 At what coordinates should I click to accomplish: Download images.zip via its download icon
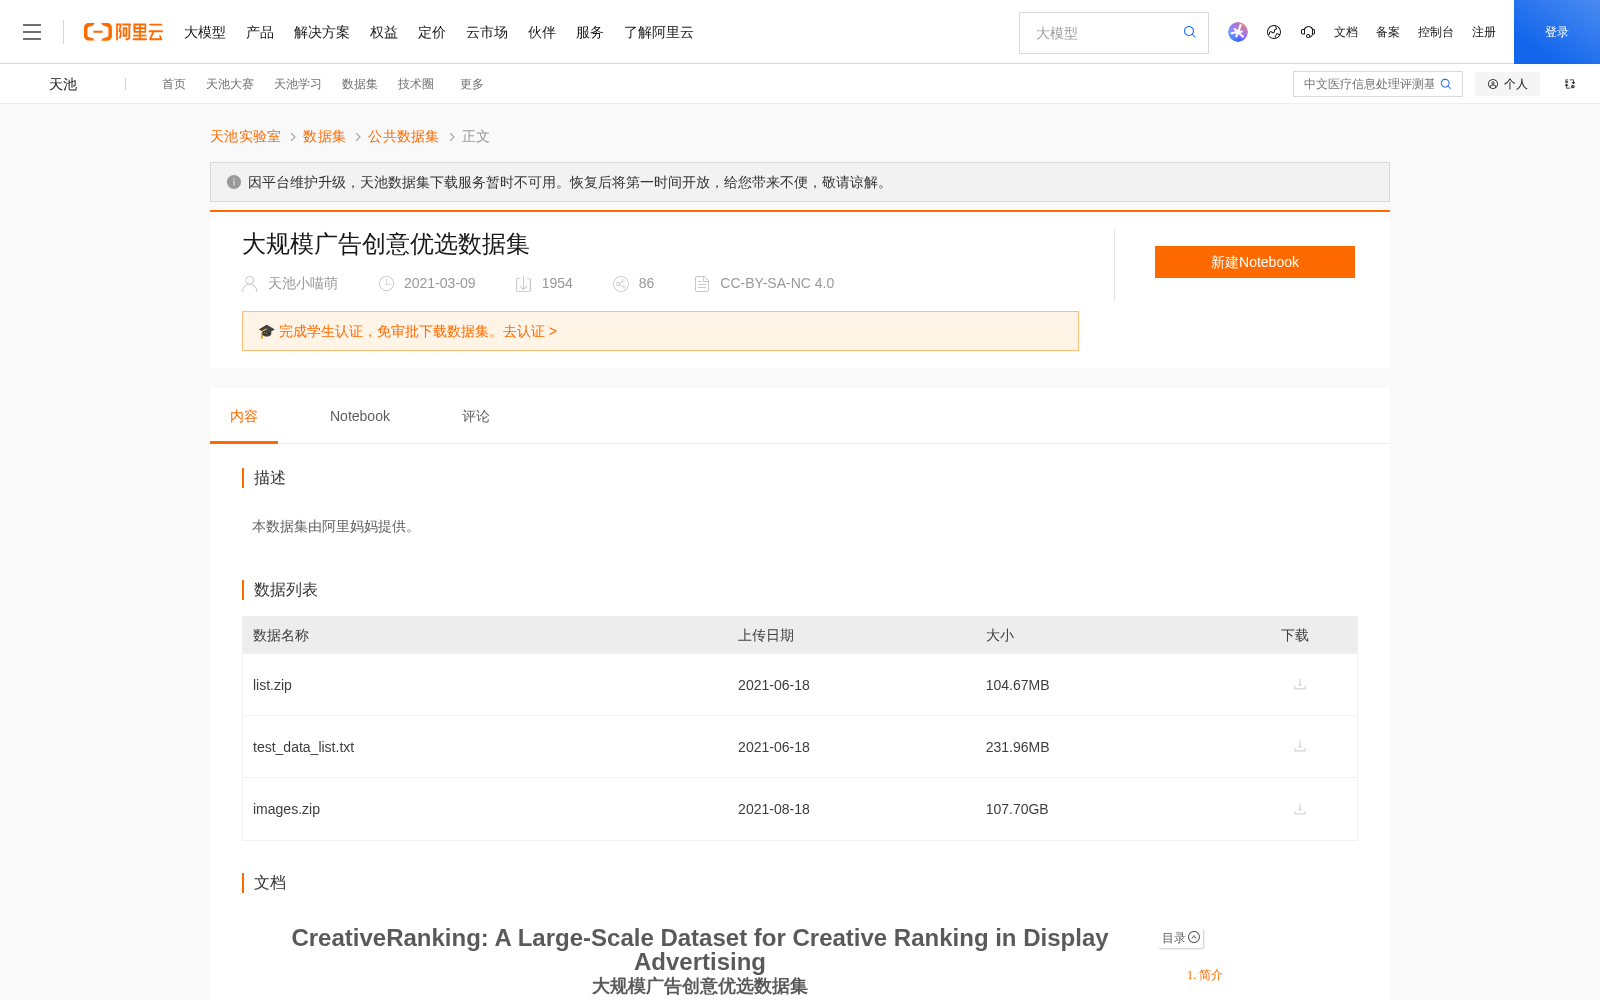click(1300, 809)
